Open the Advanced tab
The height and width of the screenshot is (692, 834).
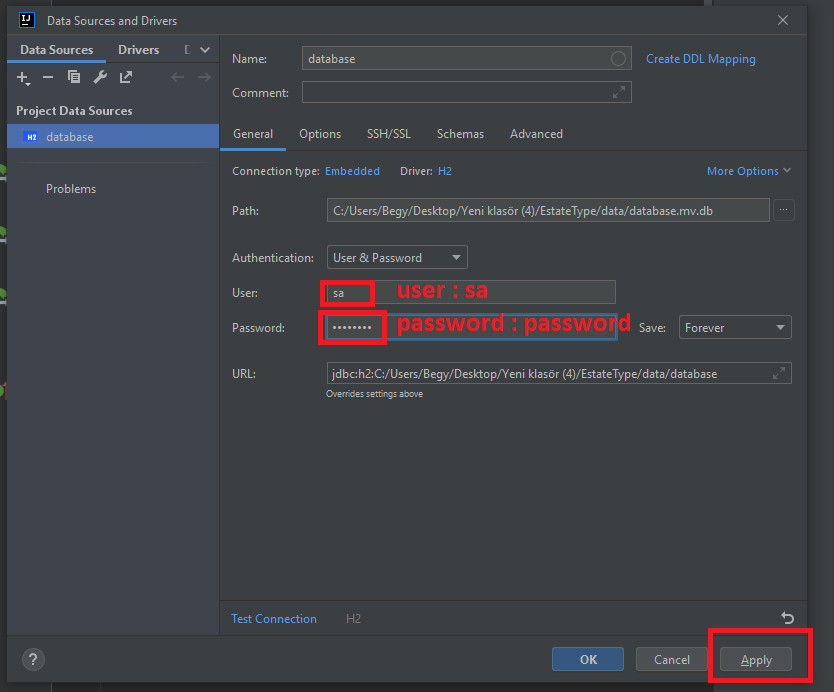[x=536, y=134]
